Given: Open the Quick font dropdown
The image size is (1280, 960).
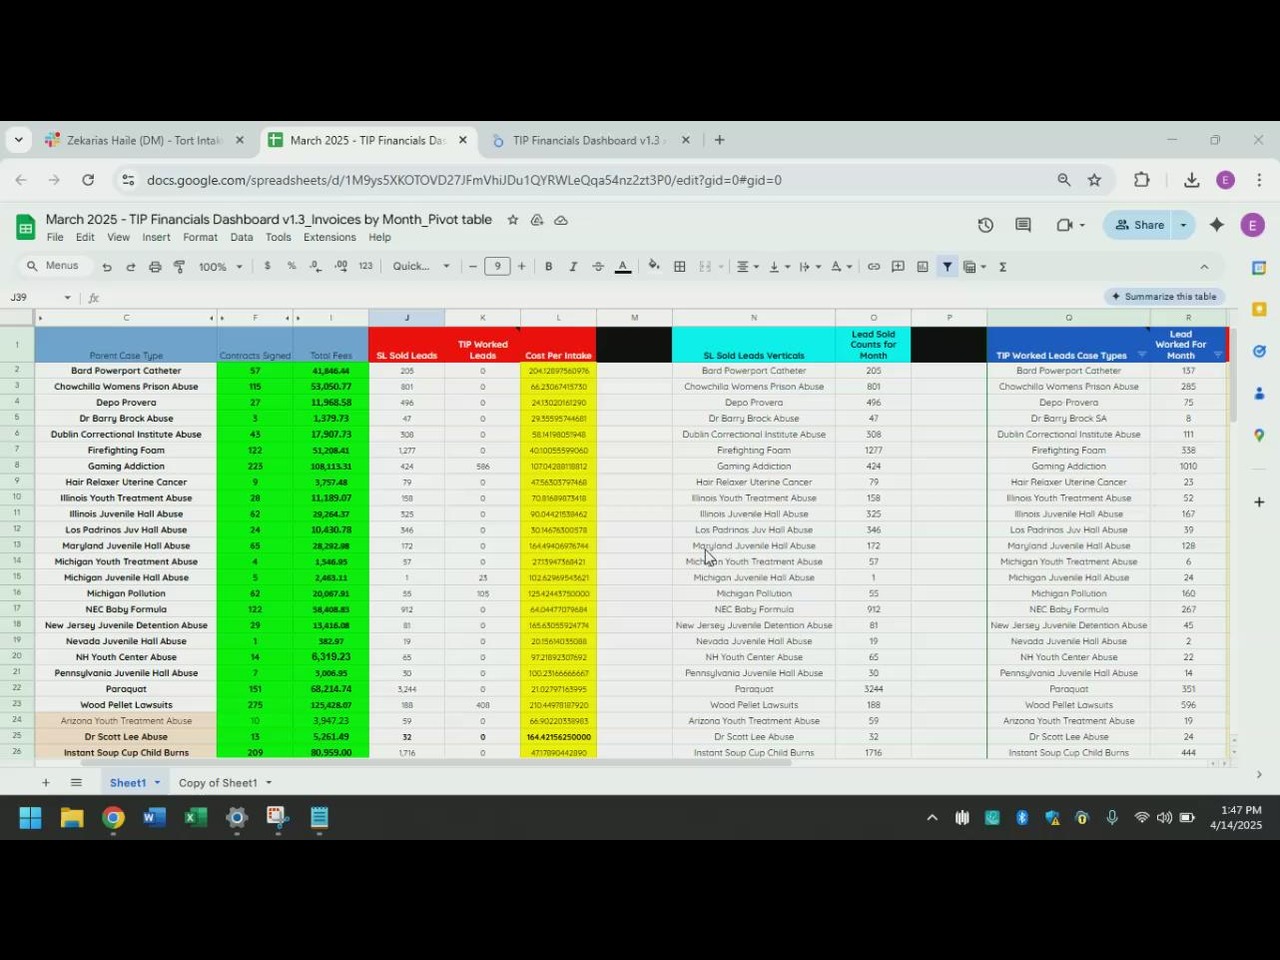Looking at the screenshot, I should pyautogui.click(x=421, y=266).
